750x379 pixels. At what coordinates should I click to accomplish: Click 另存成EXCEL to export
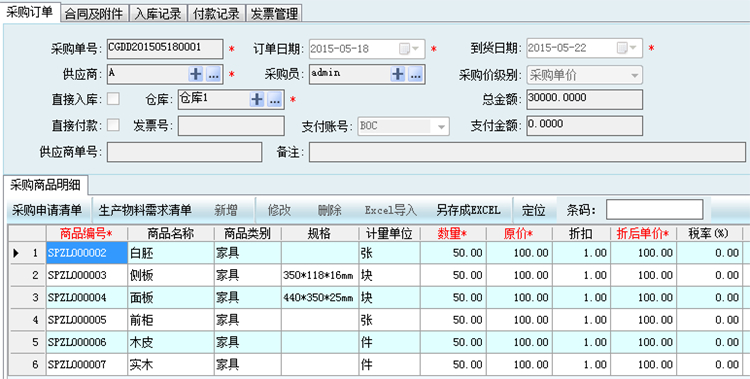[468, 210]
